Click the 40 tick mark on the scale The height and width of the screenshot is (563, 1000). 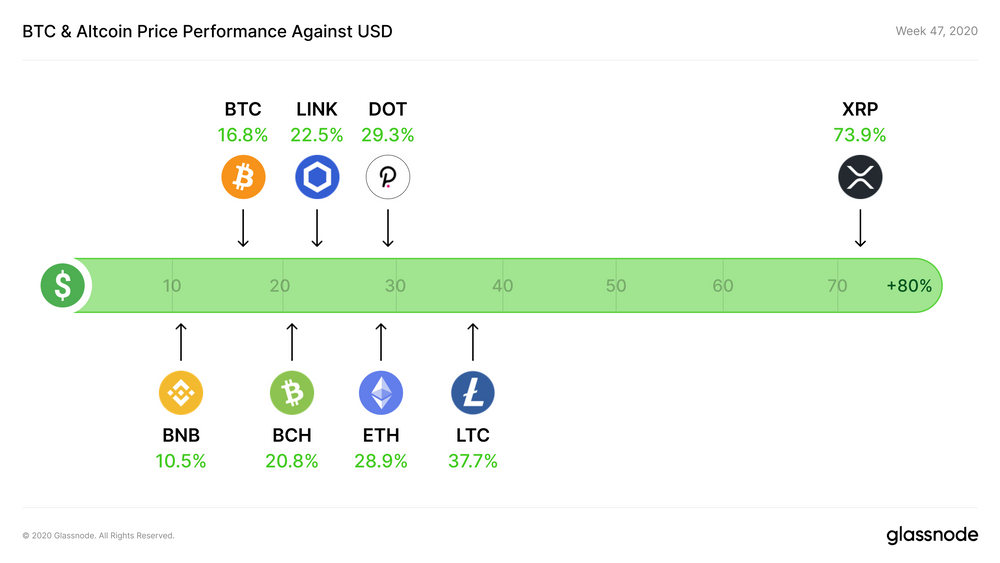503,286
